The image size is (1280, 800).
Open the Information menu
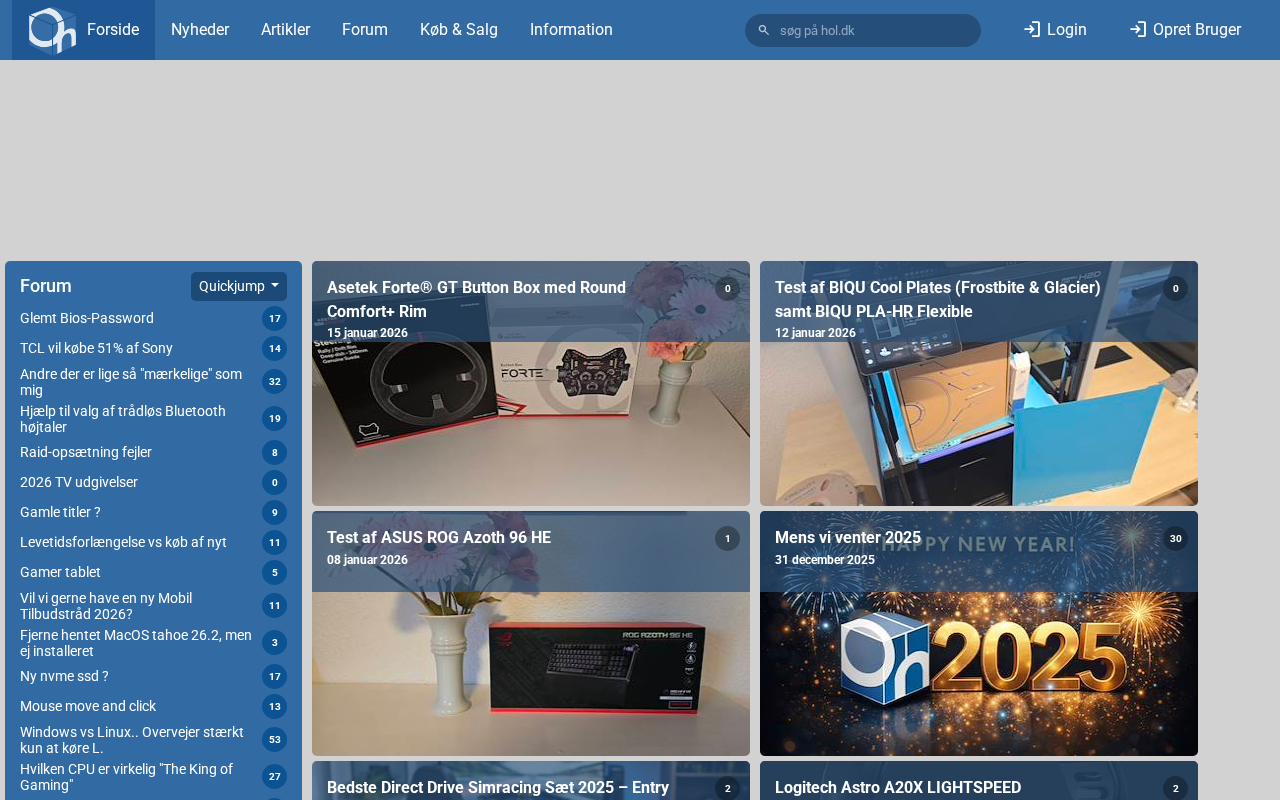pos(571,30)
